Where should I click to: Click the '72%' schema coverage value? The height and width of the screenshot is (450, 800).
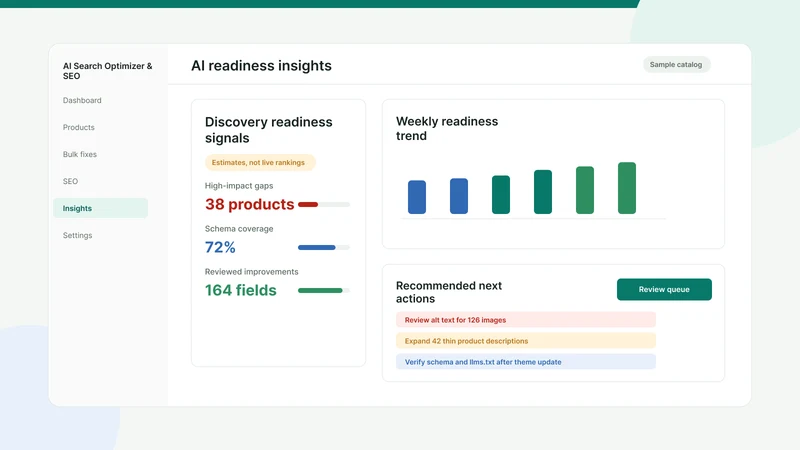click(x=220, y=247)
